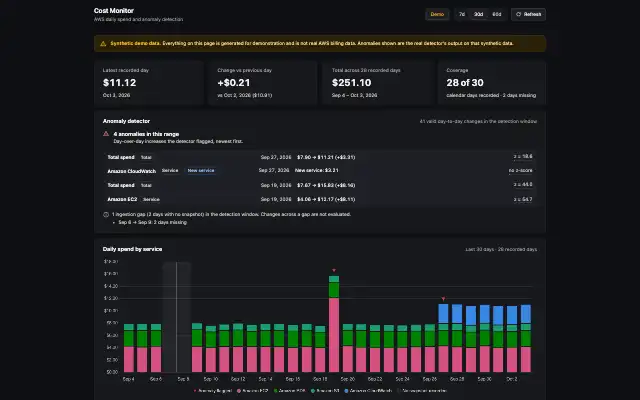The height and width of the screenshot is (400, 640).
Task: Select the Amazon EC2 anomaly row name
Action: [122, 199]
